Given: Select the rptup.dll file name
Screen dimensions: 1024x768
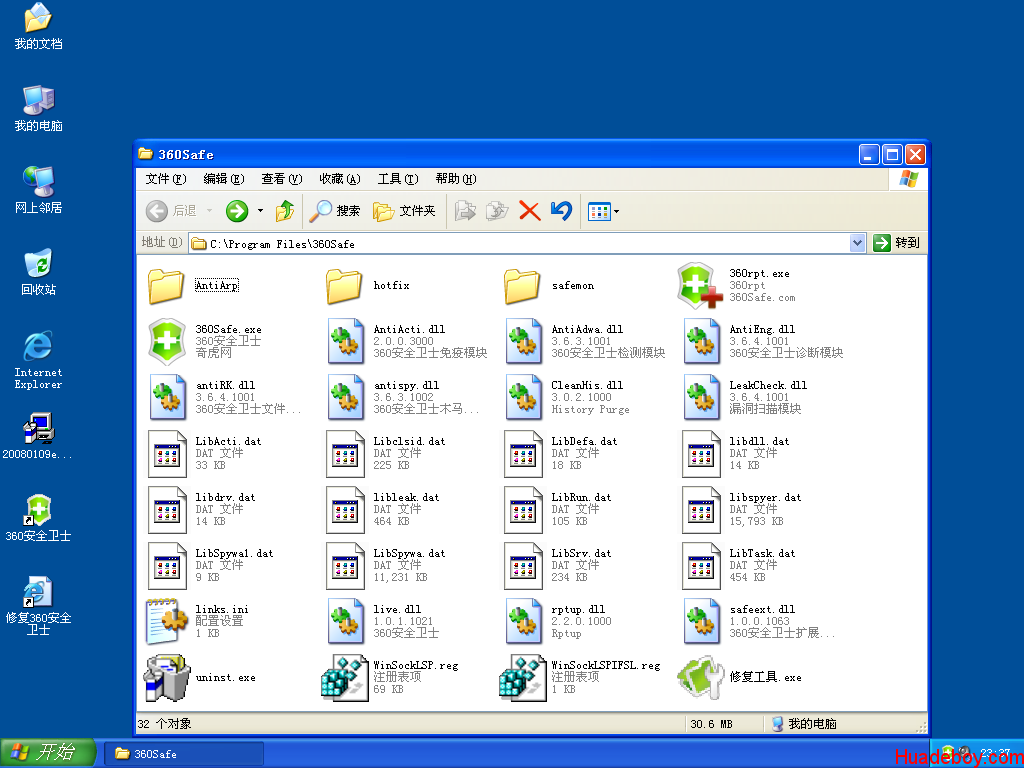Looking at the screenshot, I should pos(578,610).
